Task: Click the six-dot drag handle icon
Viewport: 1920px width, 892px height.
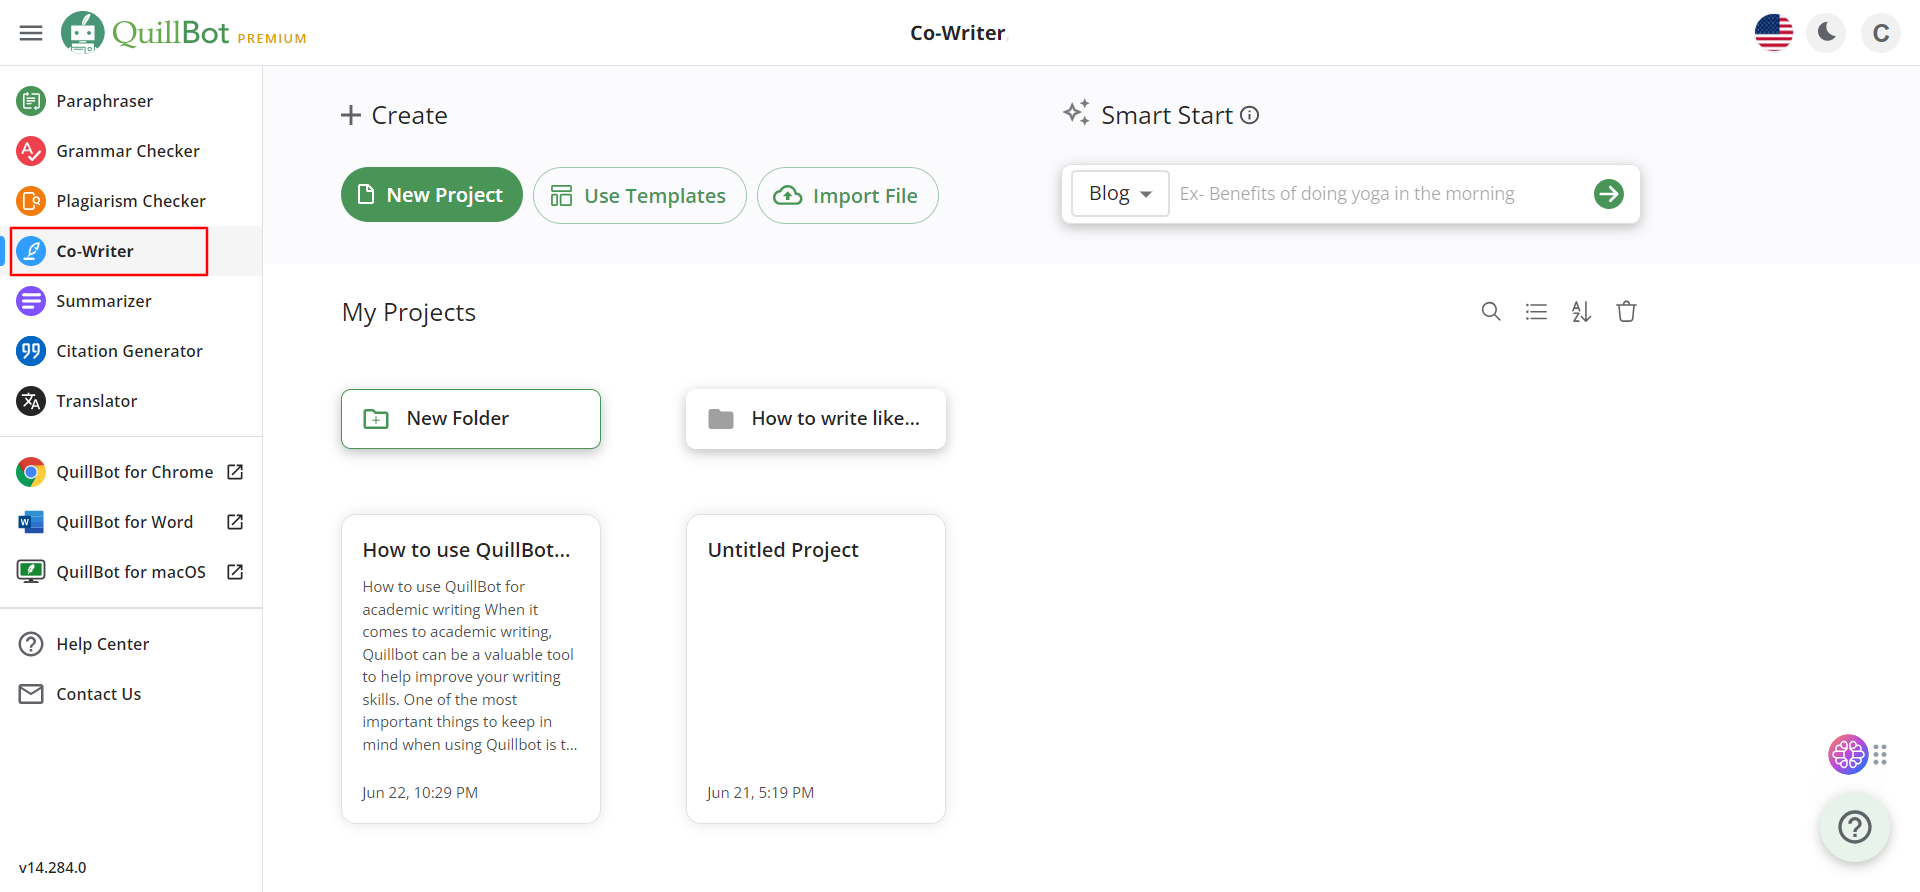Action: tap(1880, 755)
